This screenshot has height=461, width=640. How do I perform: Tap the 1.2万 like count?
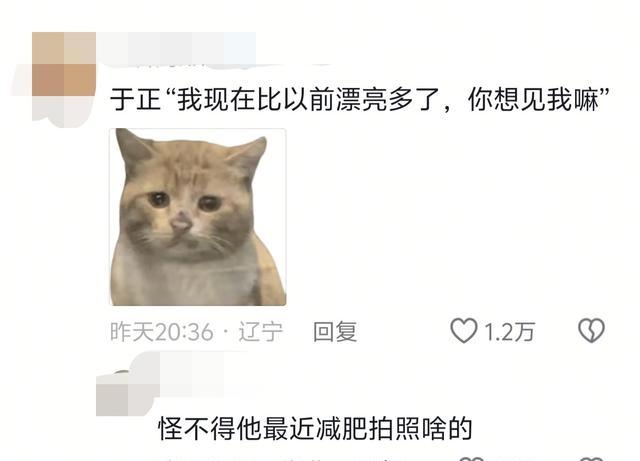coord(509,332)
